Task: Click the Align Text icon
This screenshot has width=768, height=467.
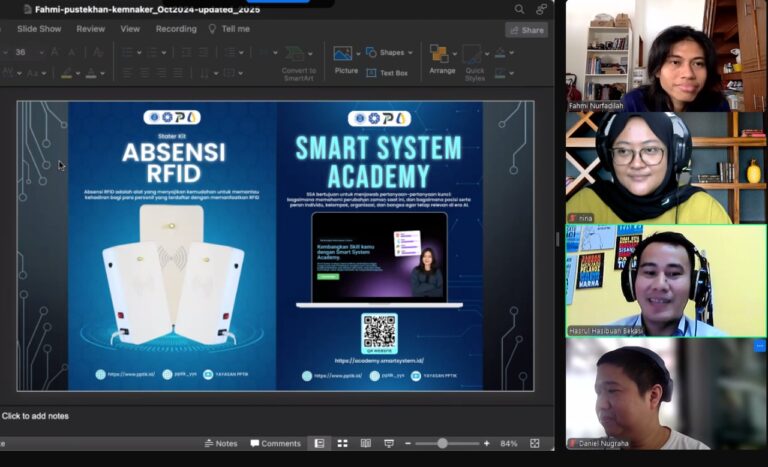Action: point(229,73)
